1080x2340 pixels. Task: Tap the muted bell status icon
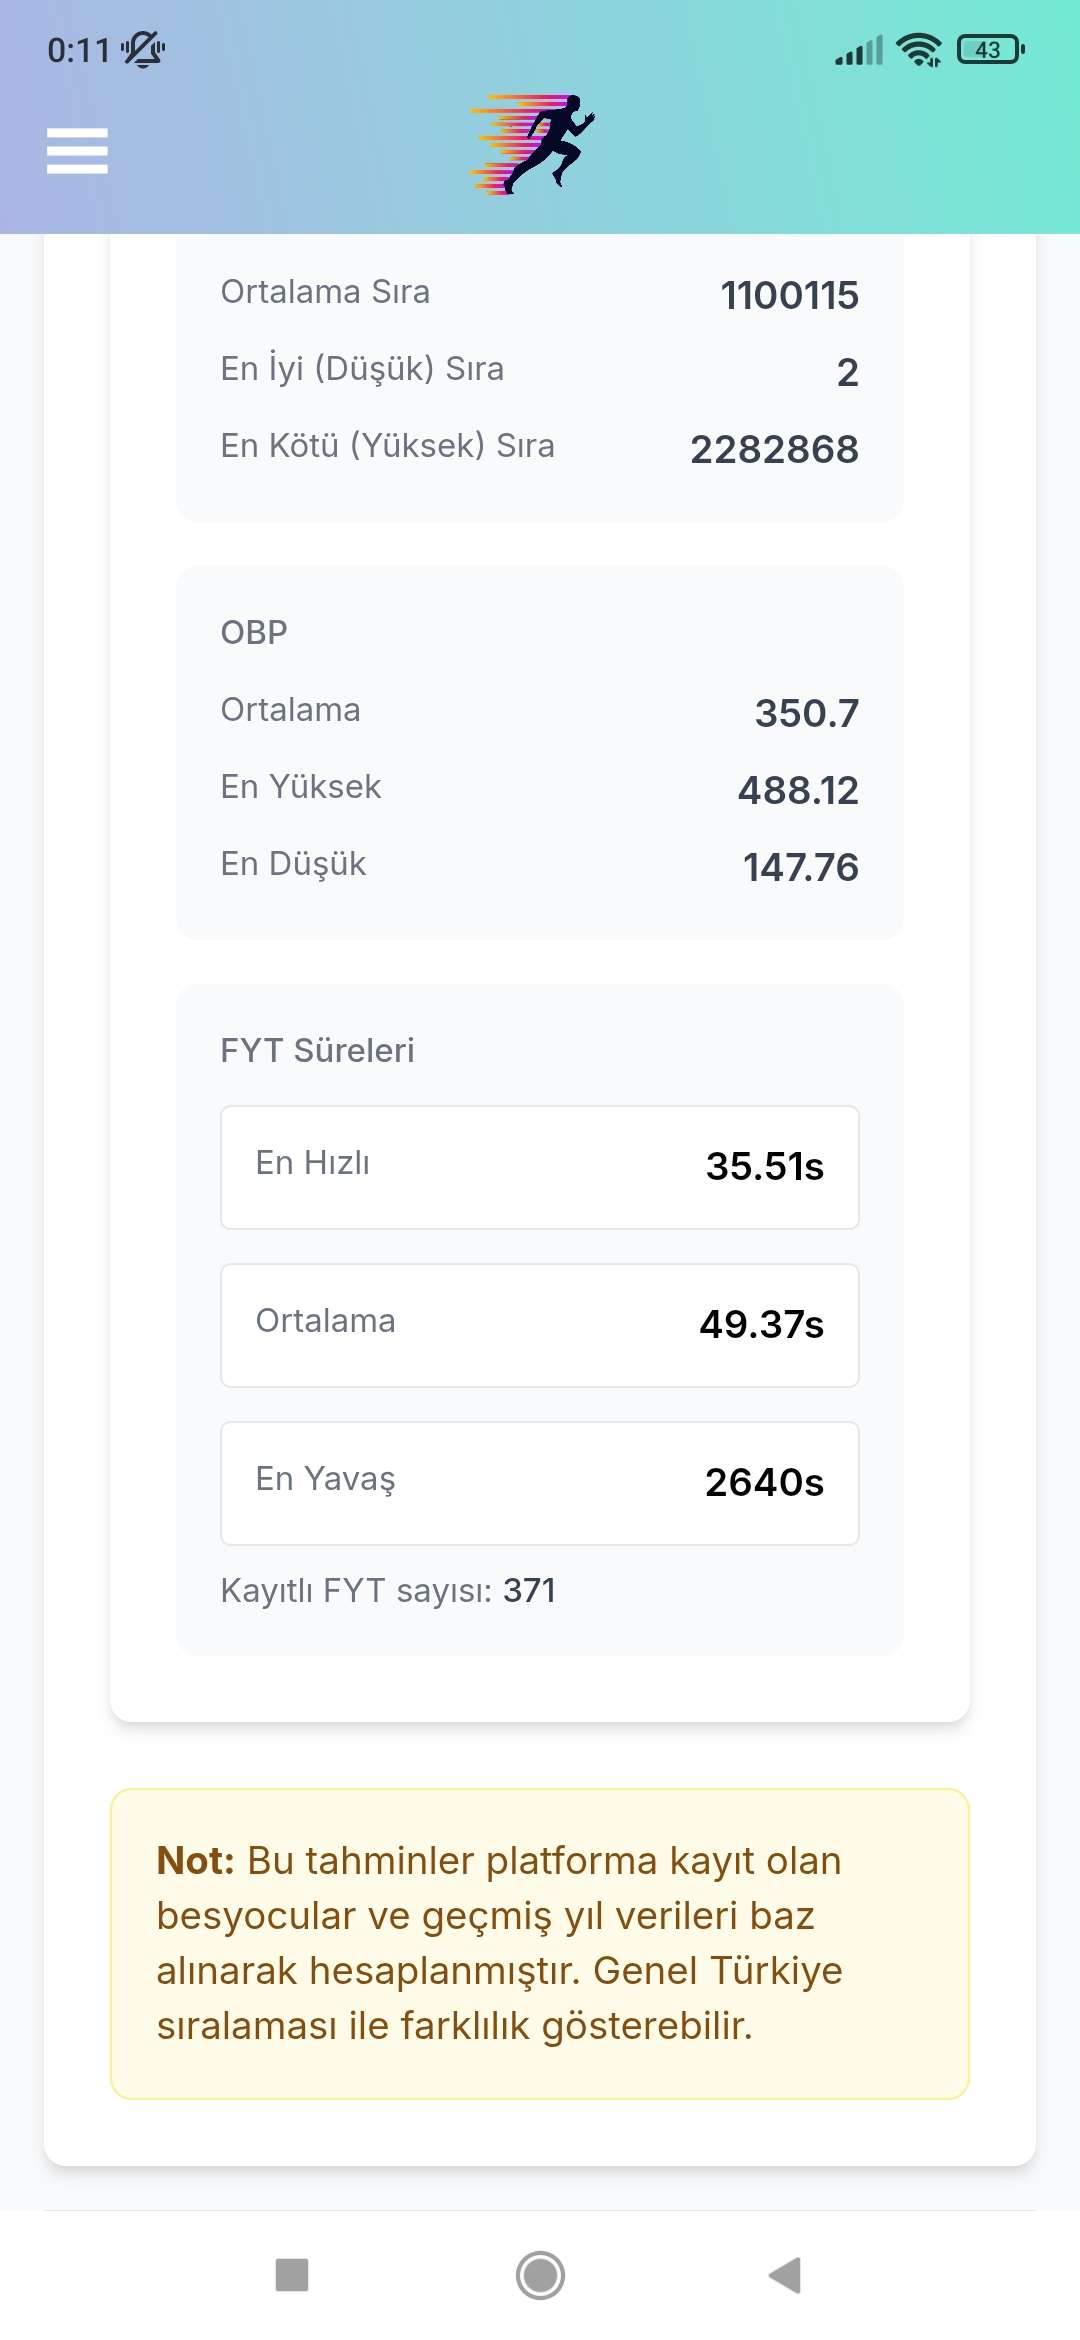[143, 49]
